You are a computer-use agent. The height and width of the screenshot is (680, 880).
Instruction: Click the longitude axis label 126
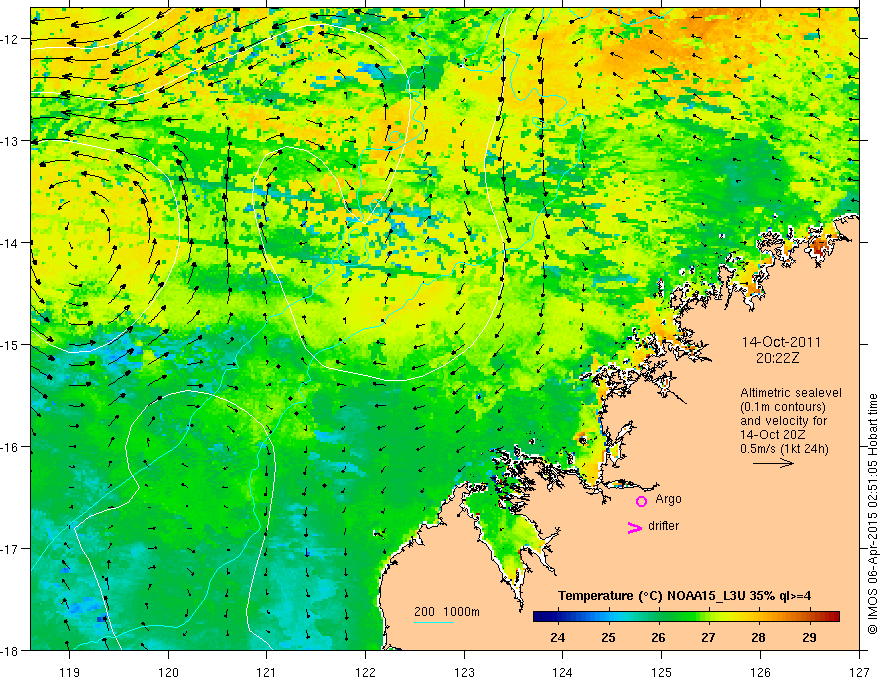(760, 672)
